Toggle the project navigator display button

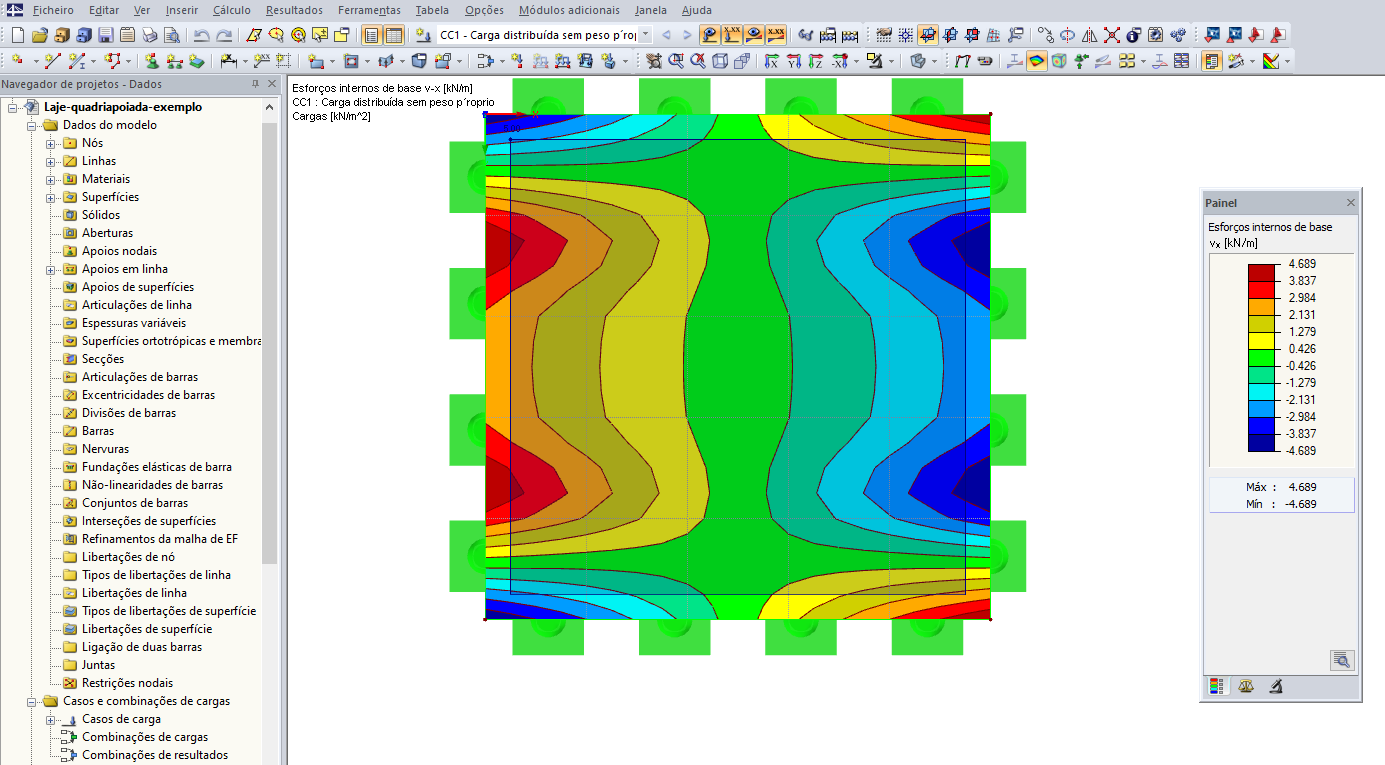coord(372,35)
